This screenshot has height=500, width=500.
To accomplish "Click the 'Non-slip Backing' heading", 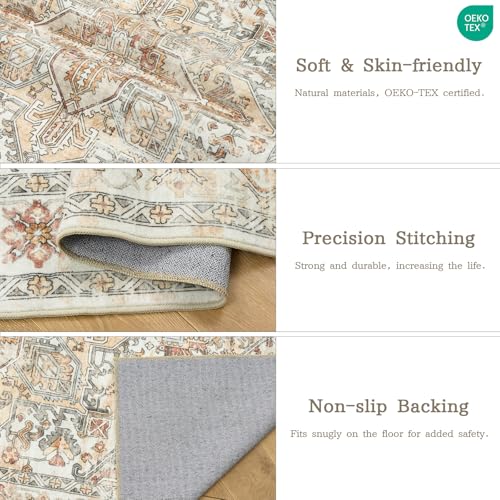I will point(389,406).
